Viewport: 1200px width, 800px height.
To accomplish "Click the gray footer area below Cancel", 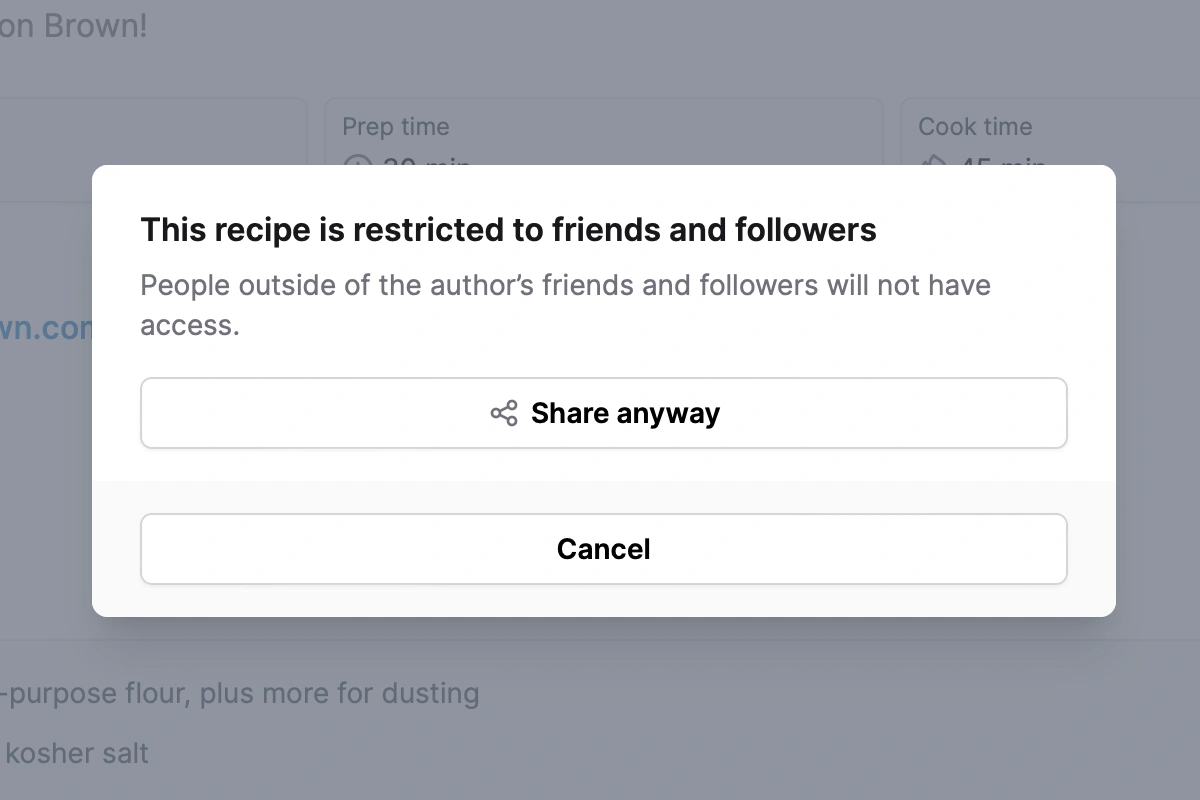I will pyautogui.click(x=603, y=600).
